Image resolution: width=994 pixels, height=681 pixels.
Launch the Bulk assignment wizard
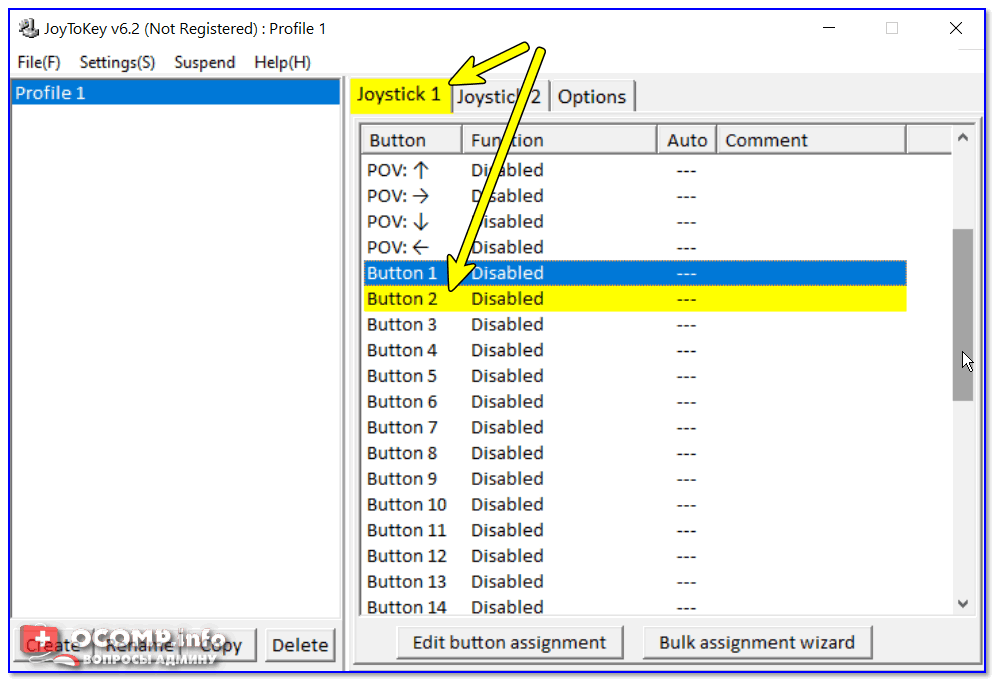click(x=756, y=642)
